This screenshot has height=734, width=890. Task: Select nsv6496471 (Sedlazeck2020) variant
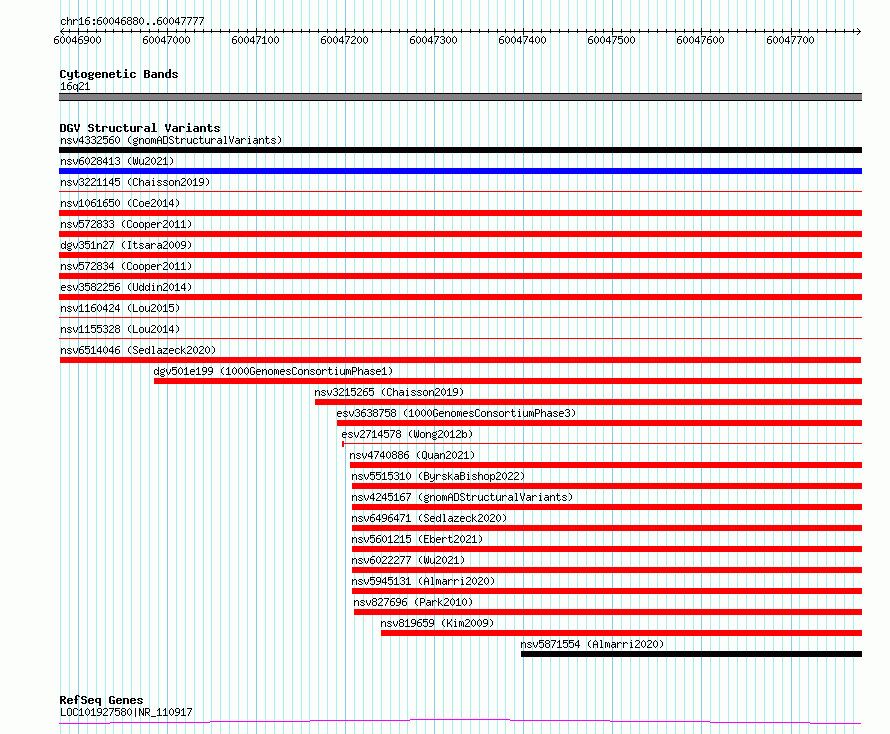429,518
